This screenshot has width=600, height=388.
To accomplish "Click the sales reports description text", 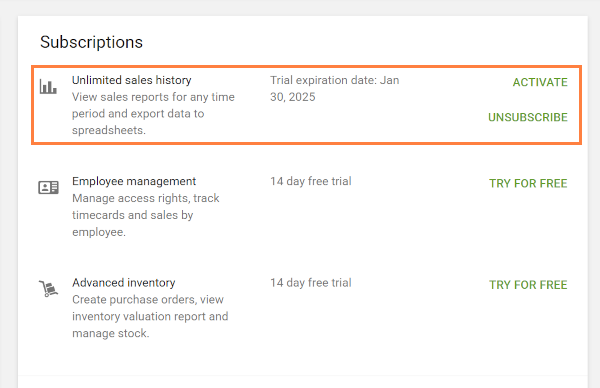I will pos(153,114).
